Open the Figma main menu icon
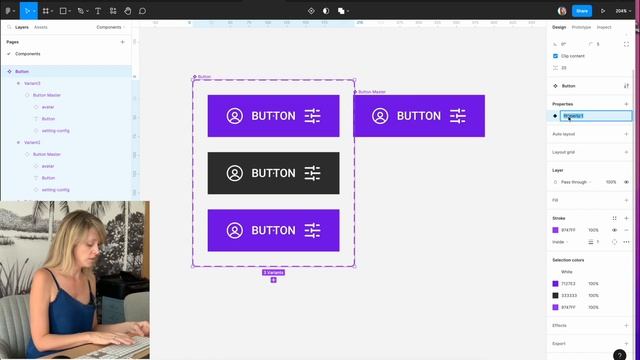Image resolution: width=640 pixels, height=360 pixels. (8, 11)
